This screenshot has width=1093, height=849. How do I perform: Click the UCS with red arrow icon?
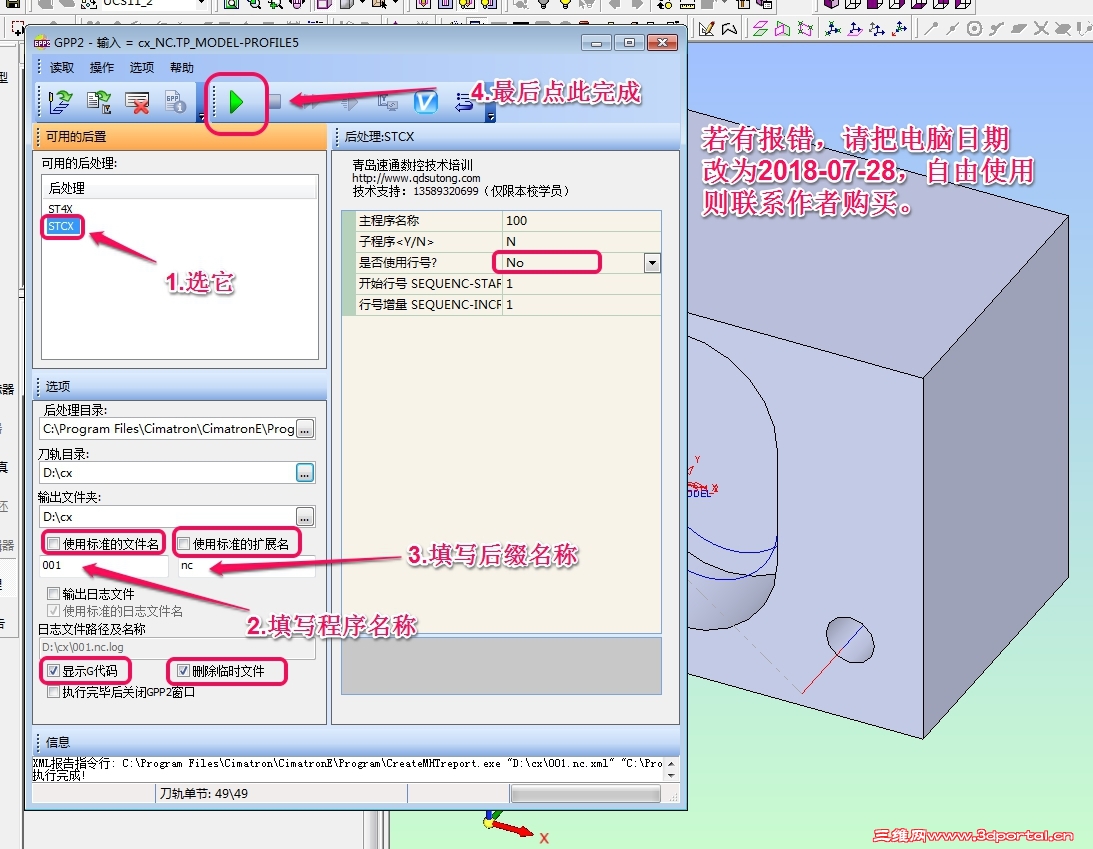[x=900, y=29]
